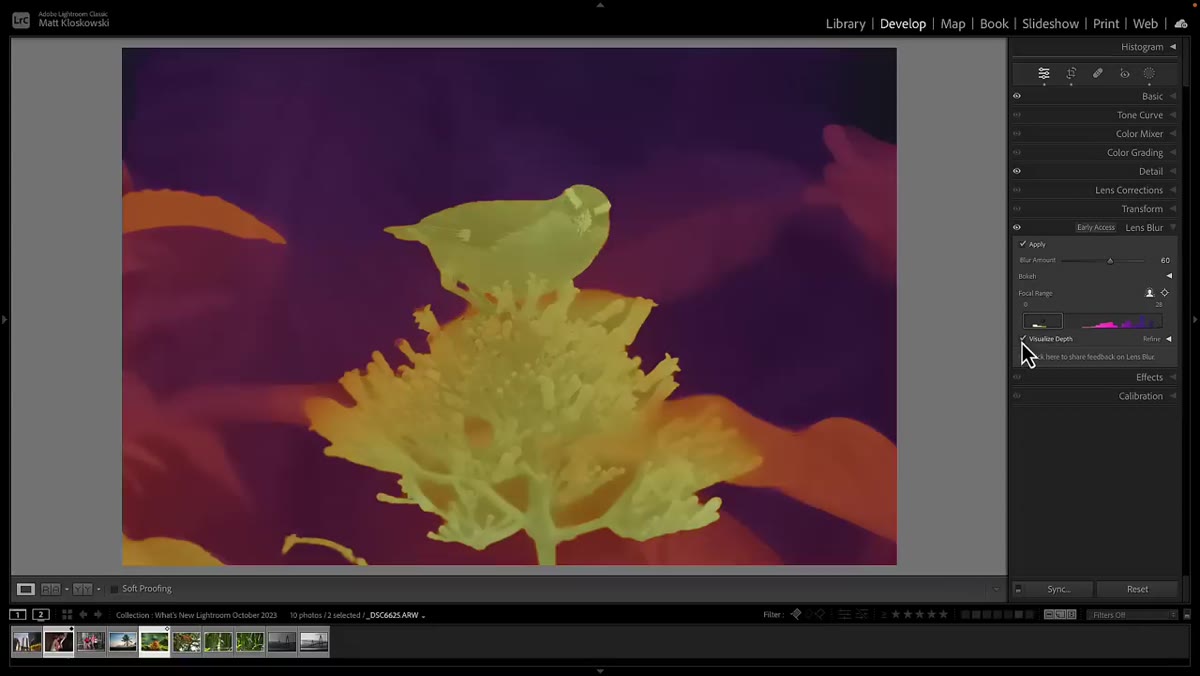
Task: Collapse the Lens Blur panel
Action: [x=1173, y=228]
